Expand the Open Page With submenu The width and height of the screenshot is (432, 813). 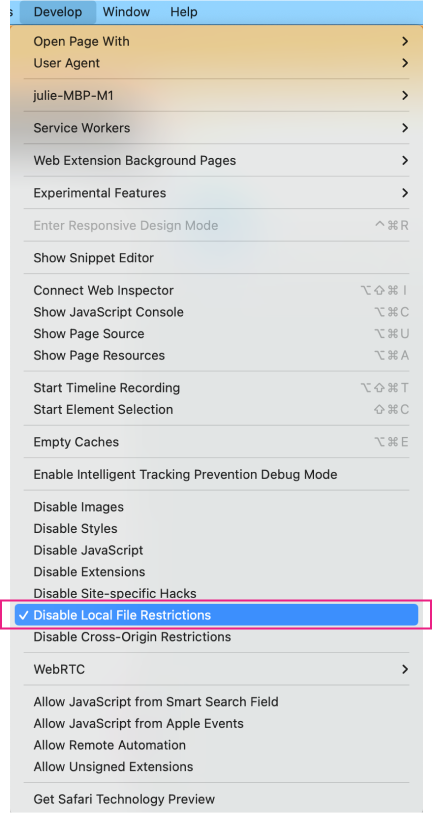[x=216, y=41]
